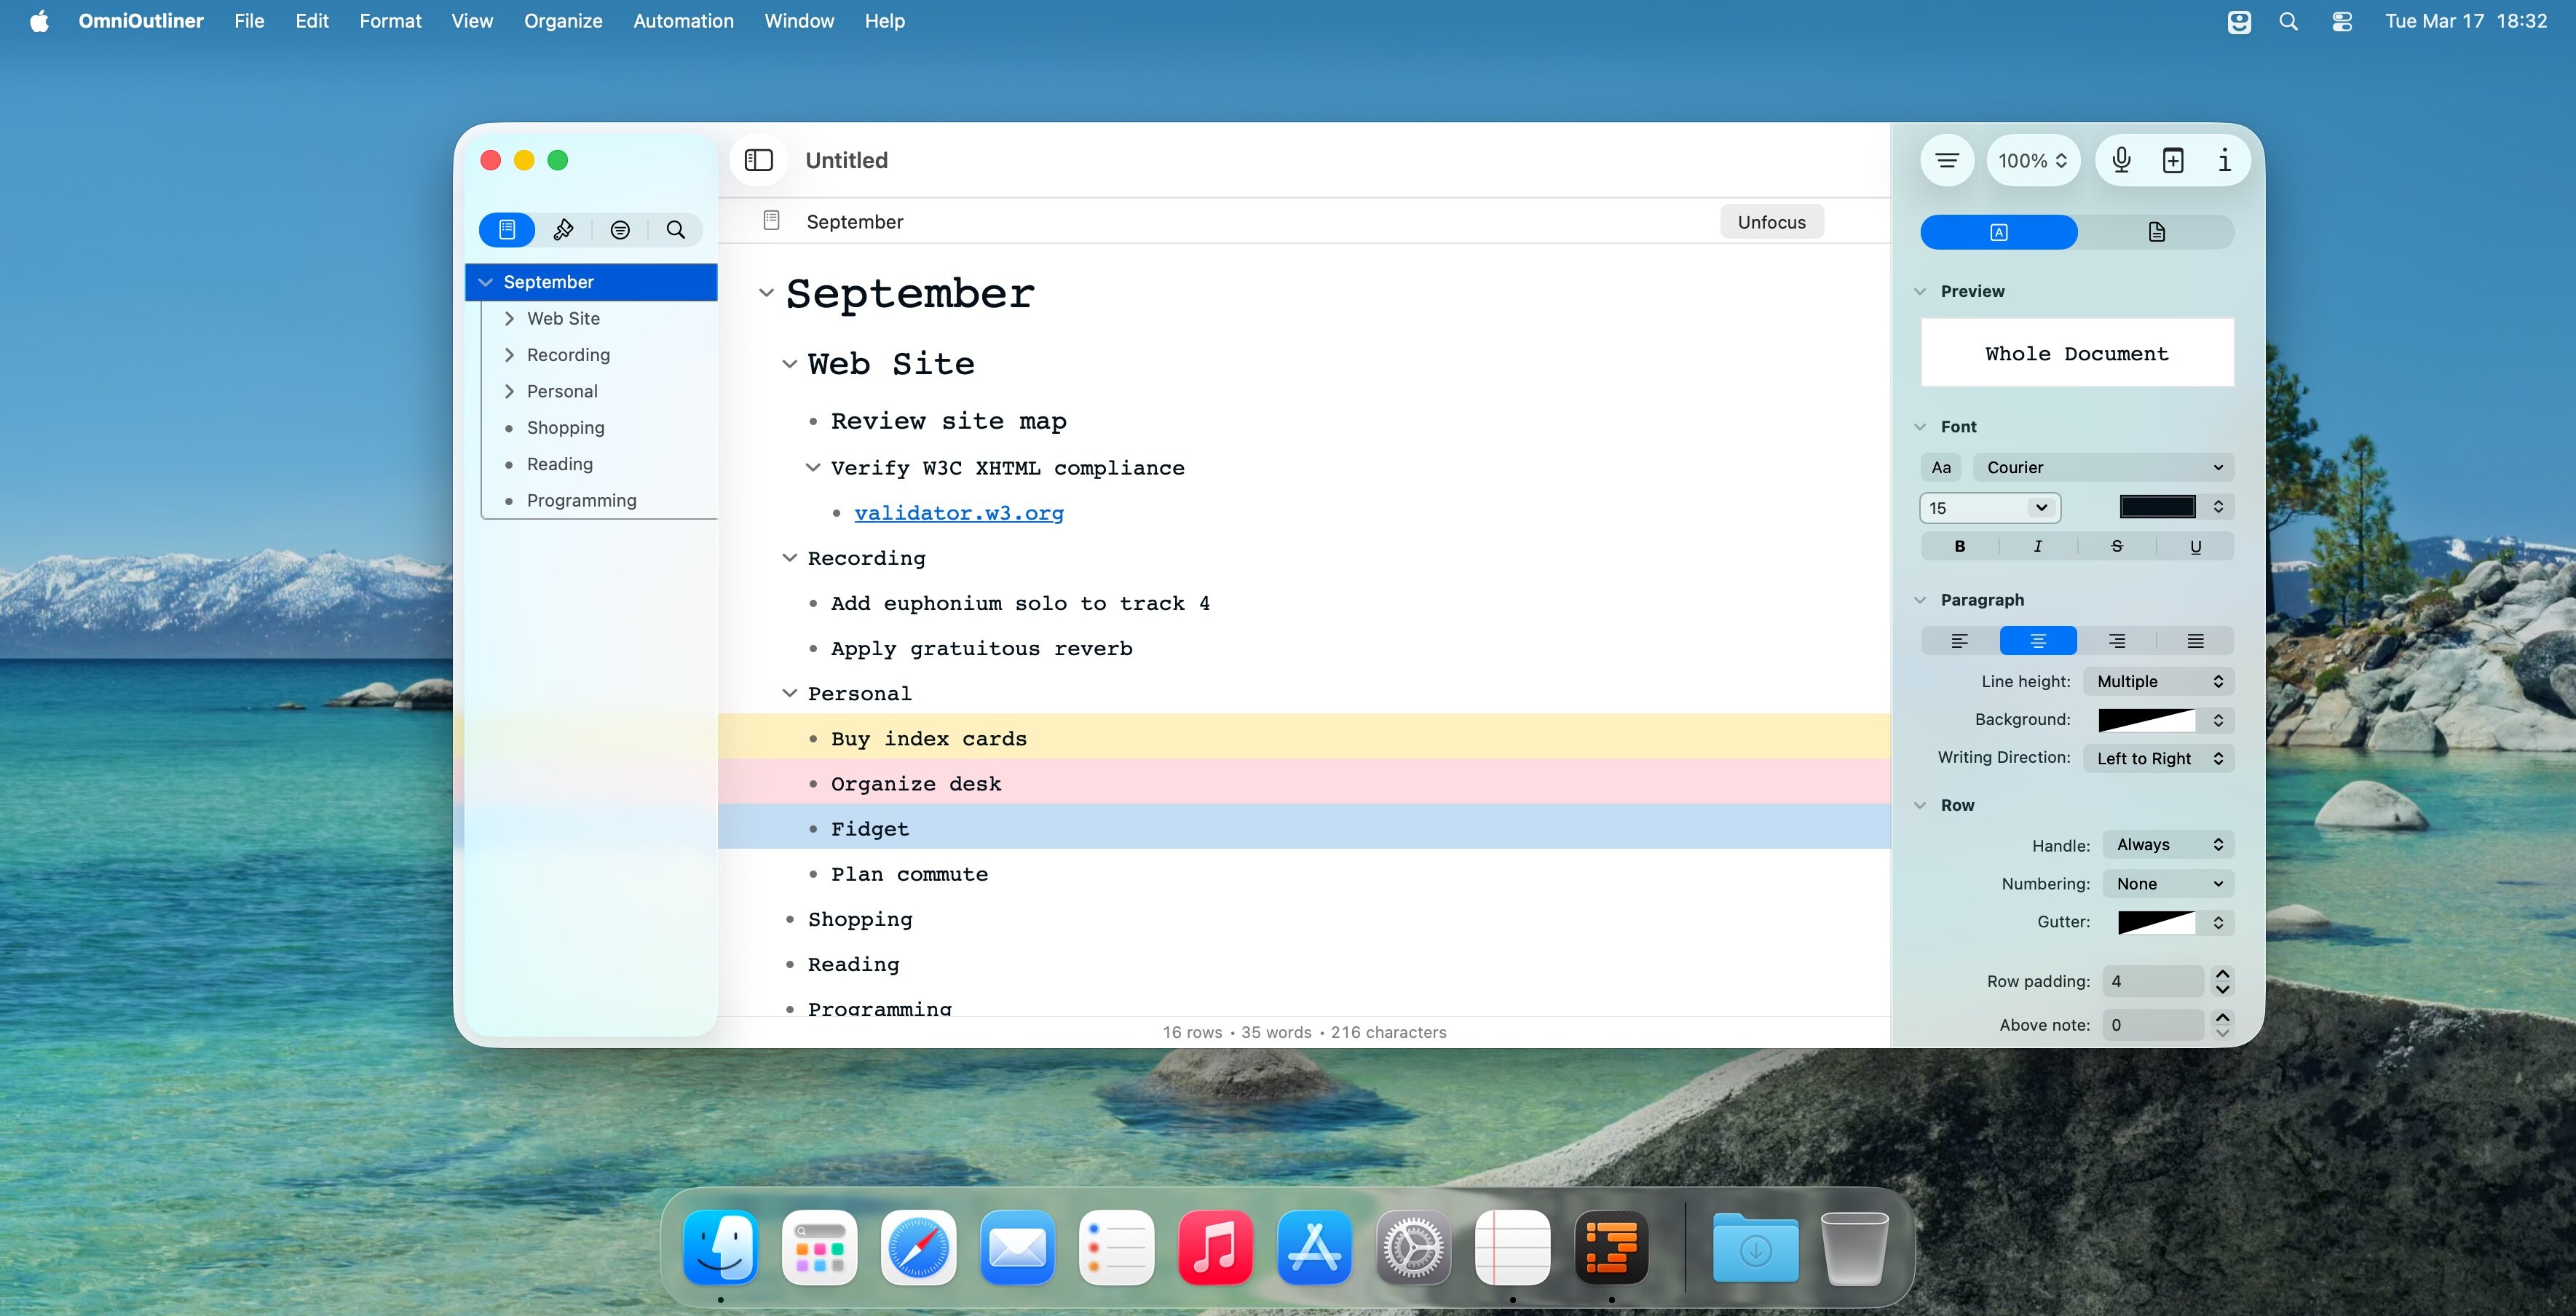This screenshot has height=1316, width=2576.
Task: Click the black font color swatch
Action: coord(2157,507)
